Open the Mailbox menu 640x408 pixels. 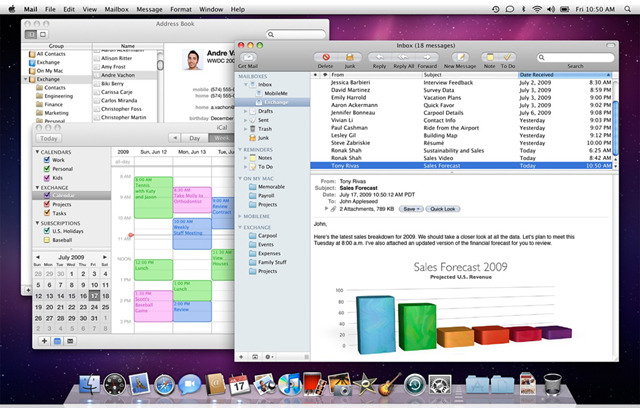pyautogui.click(x=116, y=9)
